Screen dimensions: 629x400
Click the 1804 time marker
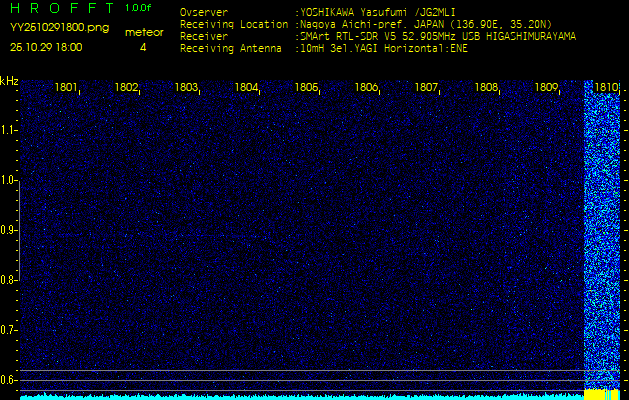[x=246, y=87]
